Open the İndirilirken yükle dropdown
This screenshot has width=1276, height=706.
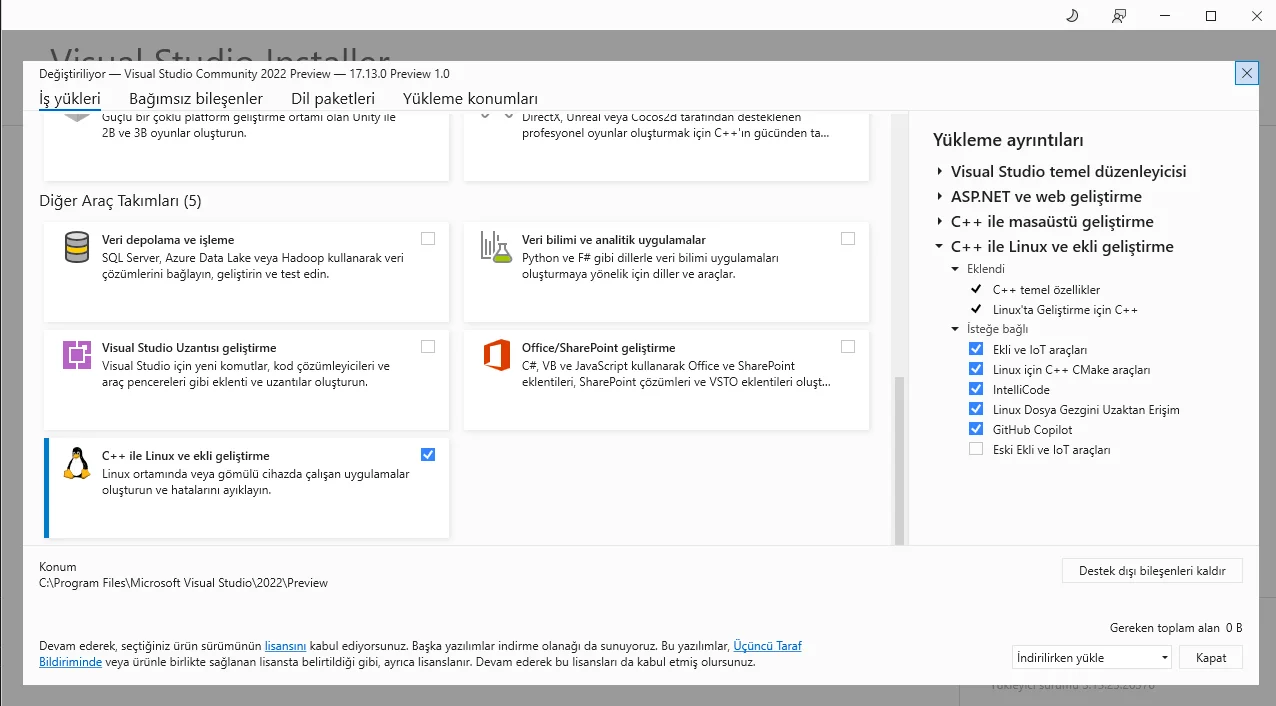[1092, 658]
